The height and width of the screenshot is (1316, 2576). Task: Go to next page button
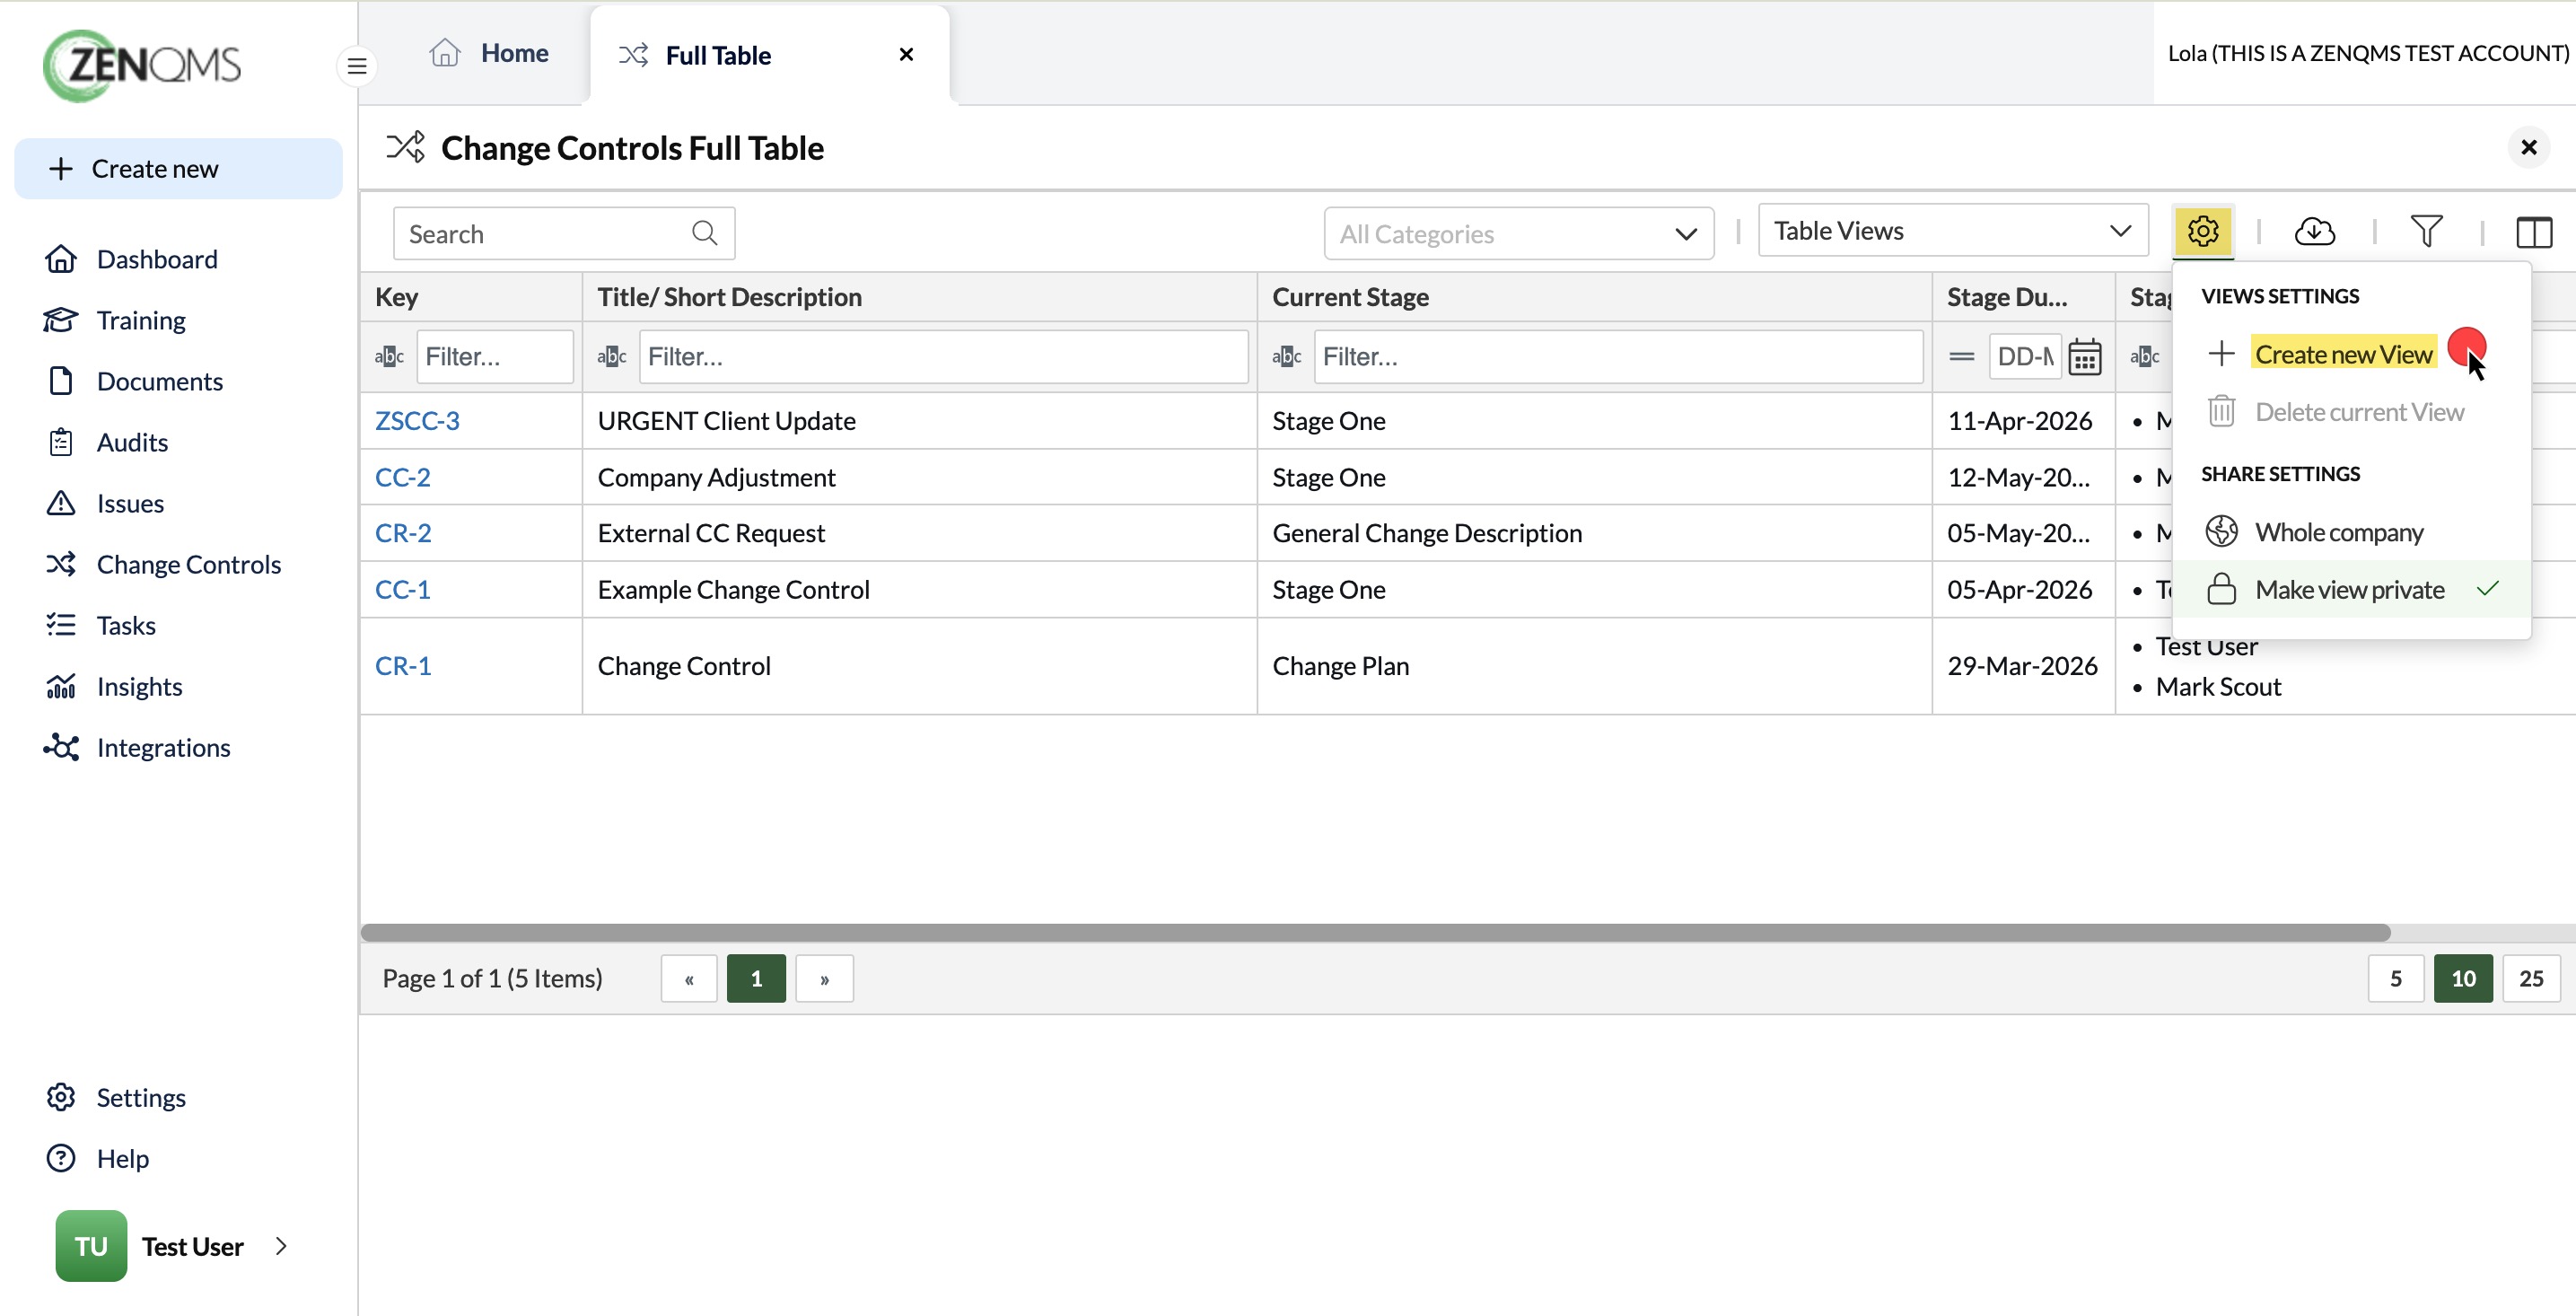point(824,978)
